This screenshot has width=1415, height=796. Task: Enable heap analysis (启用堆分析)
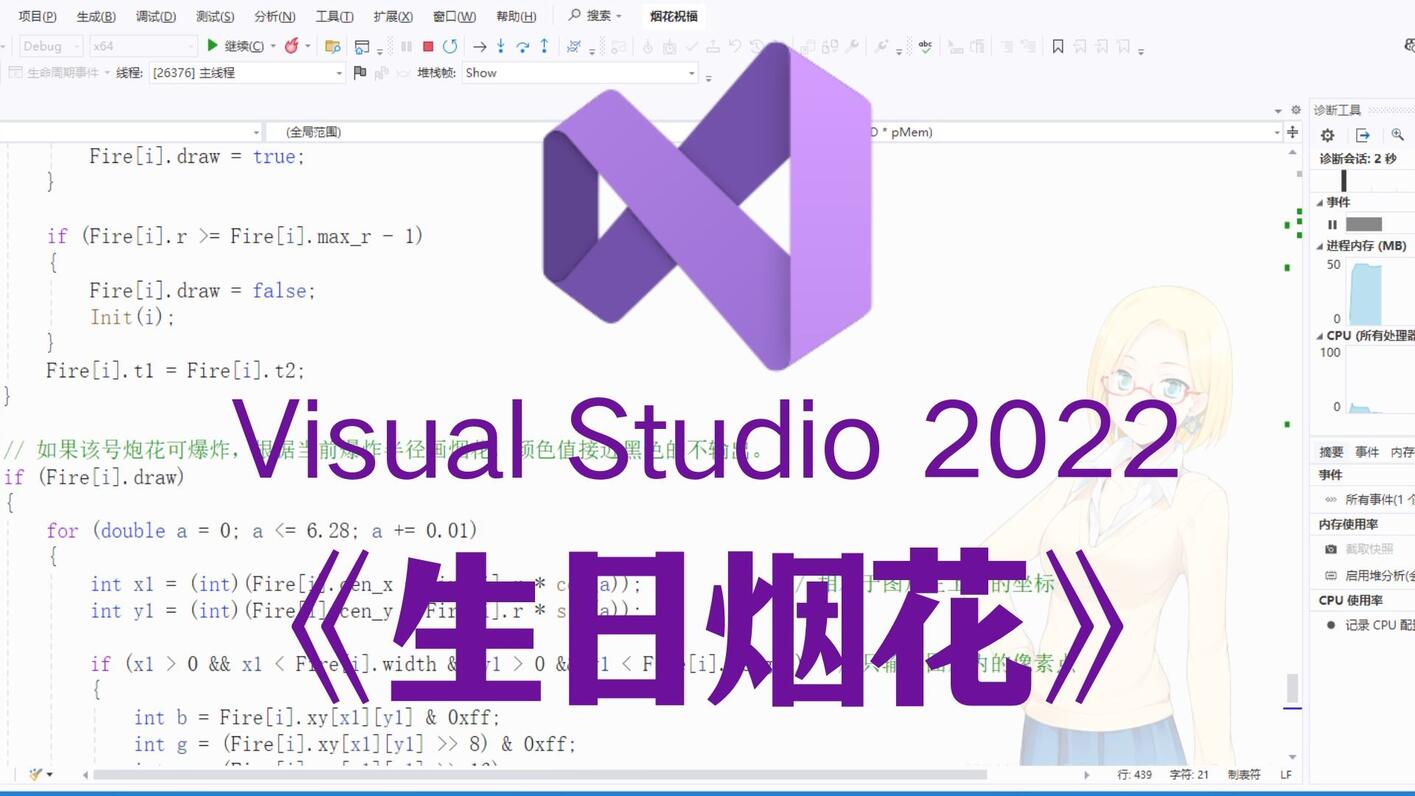click(1379, 575)
